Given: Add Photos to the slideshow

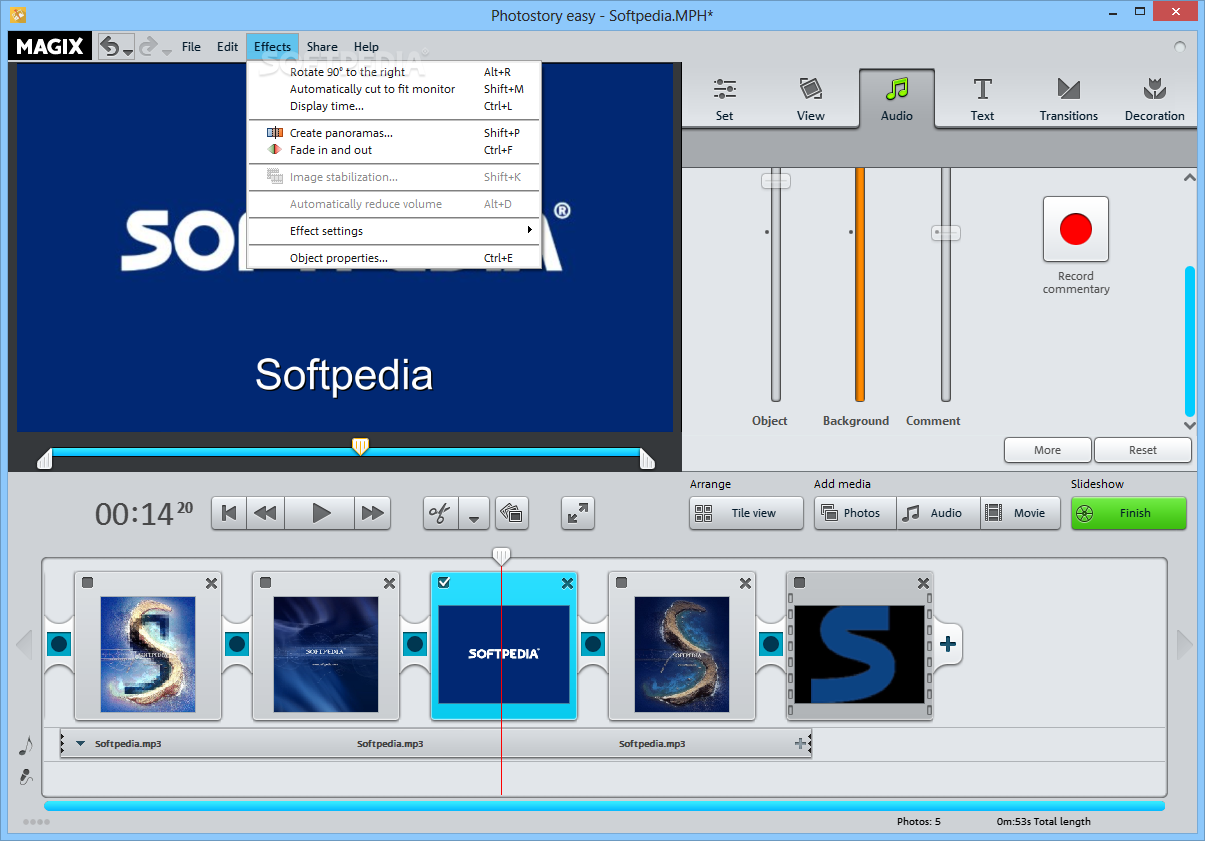Looking at the screenshot, I should coord(855,513).
